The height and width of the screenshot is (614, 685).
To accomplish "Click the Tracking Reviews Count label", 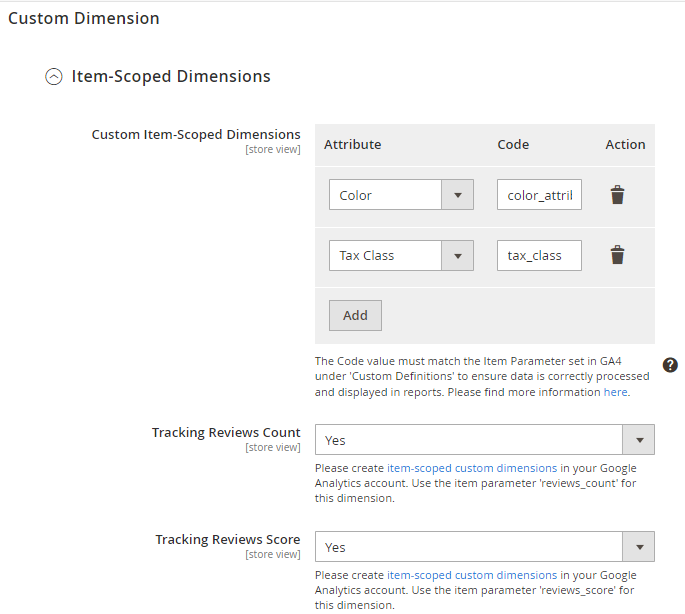I will 226,432.
